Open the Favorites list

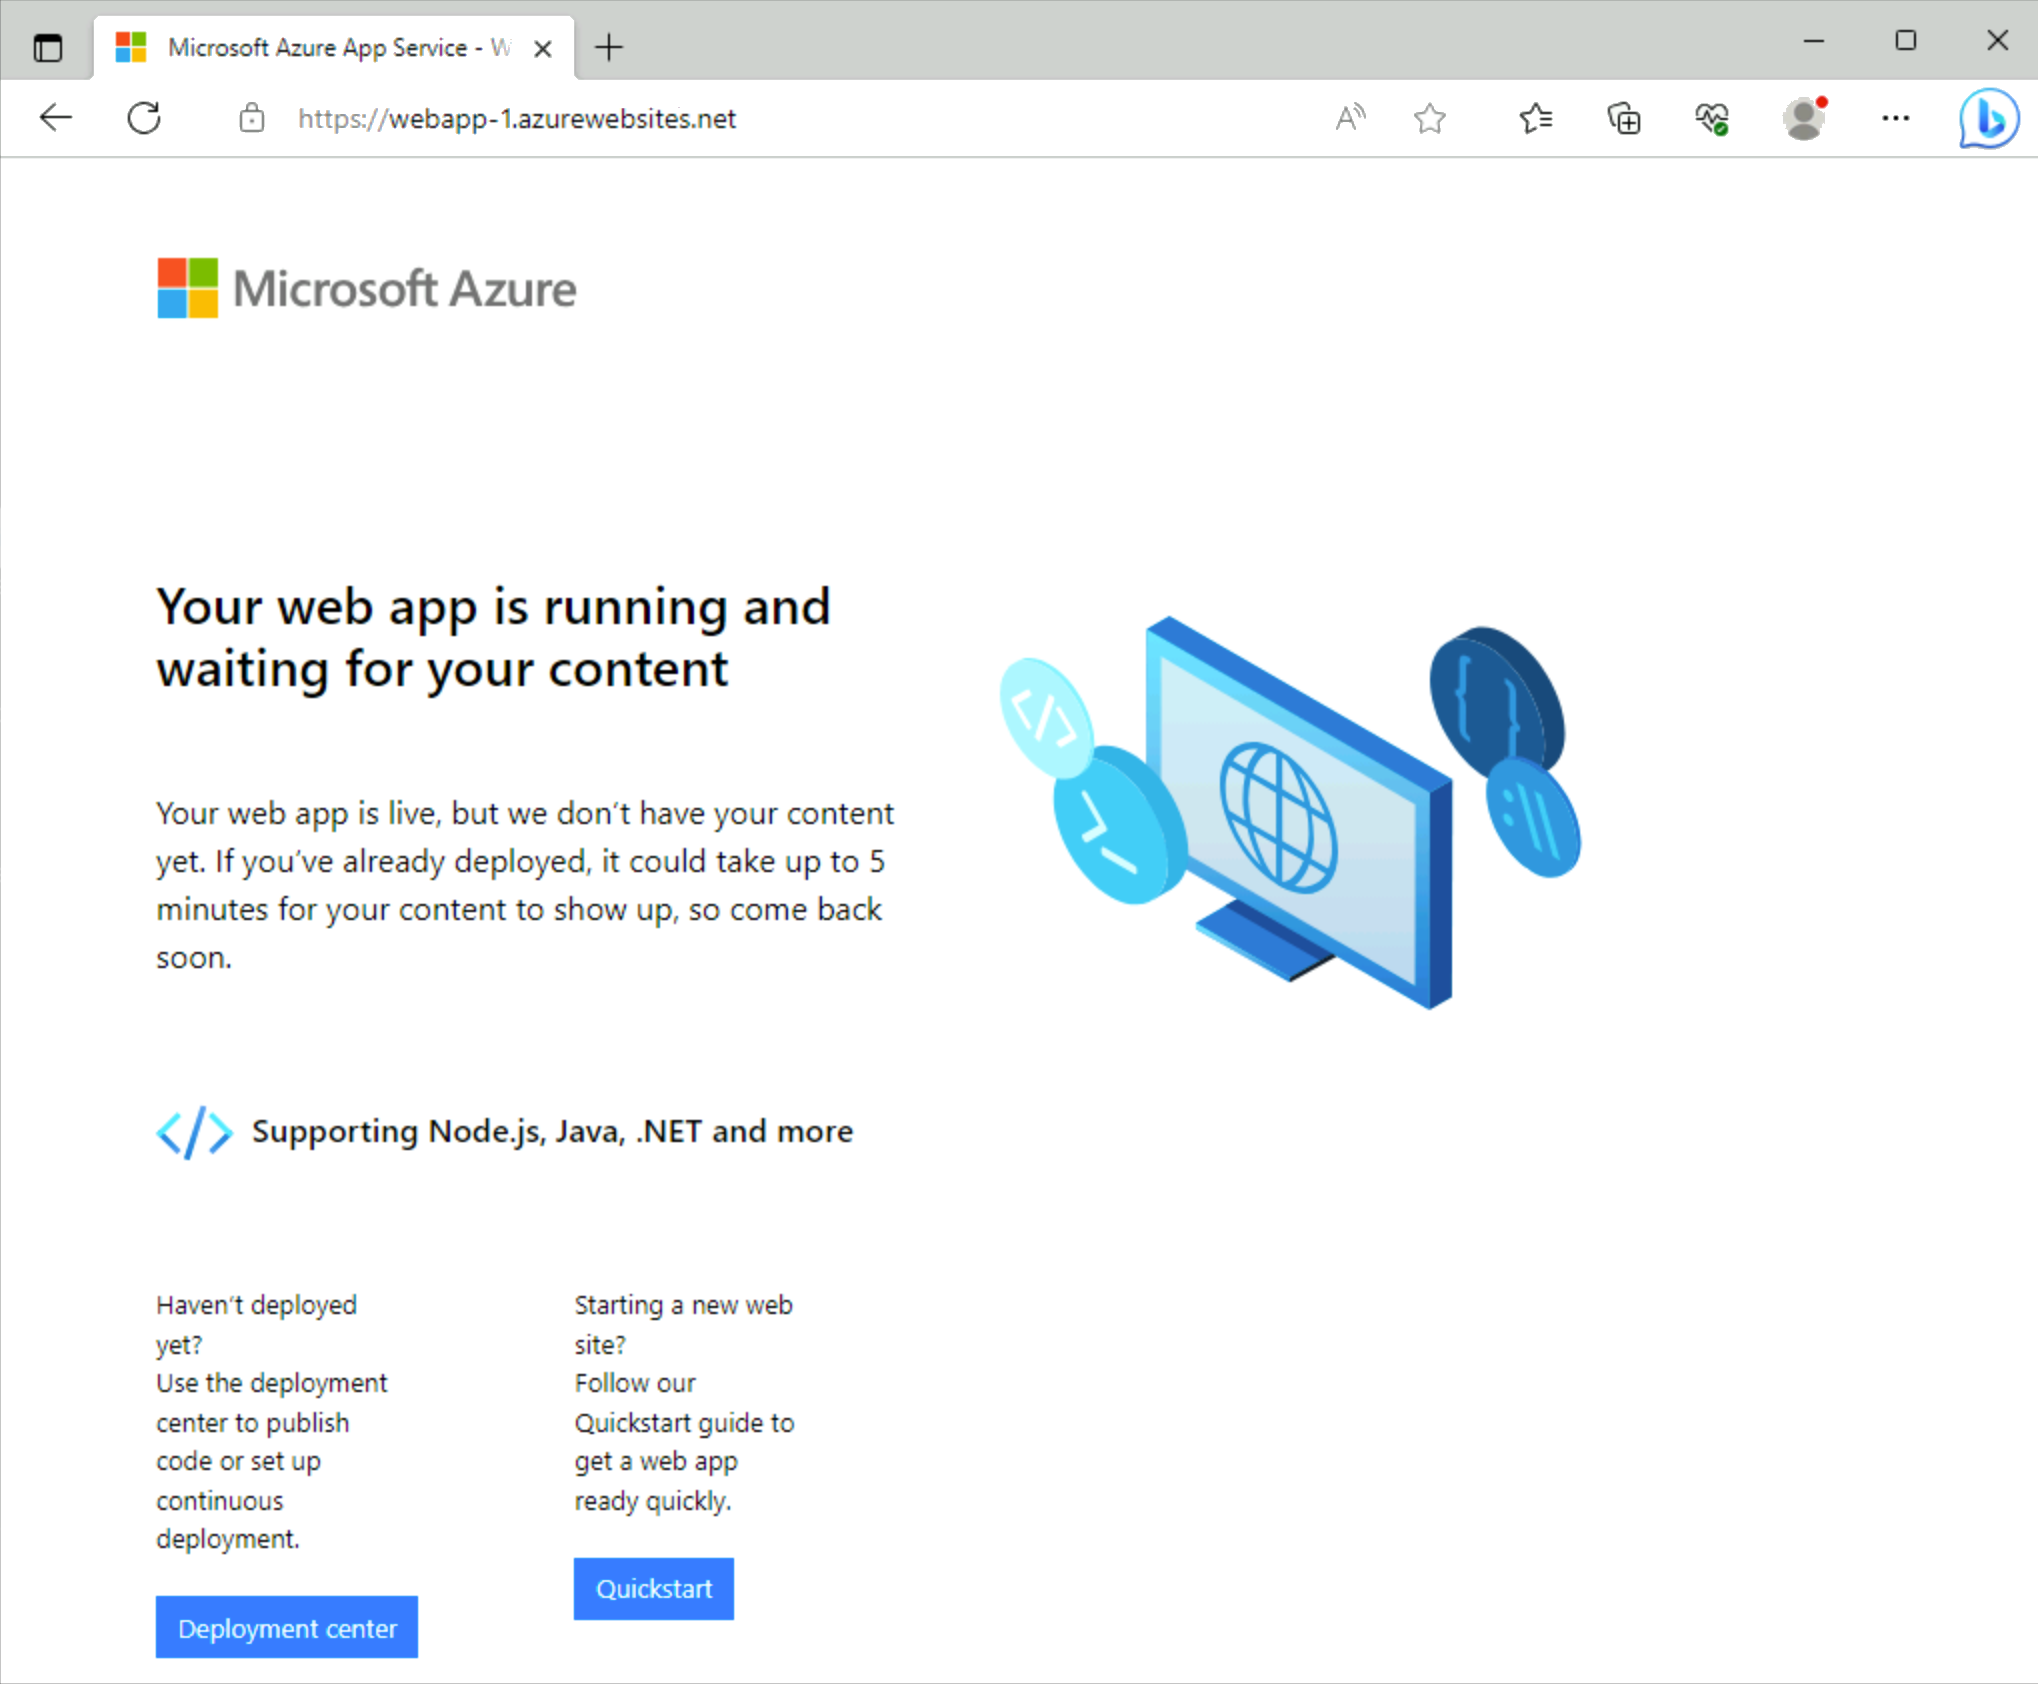tap(1535, 118)
